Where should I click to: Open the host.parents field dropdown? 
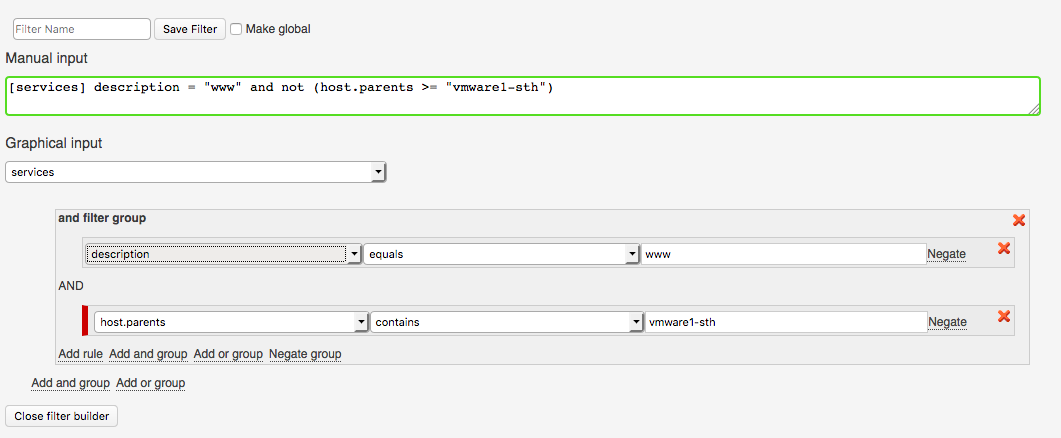point(232,322)
